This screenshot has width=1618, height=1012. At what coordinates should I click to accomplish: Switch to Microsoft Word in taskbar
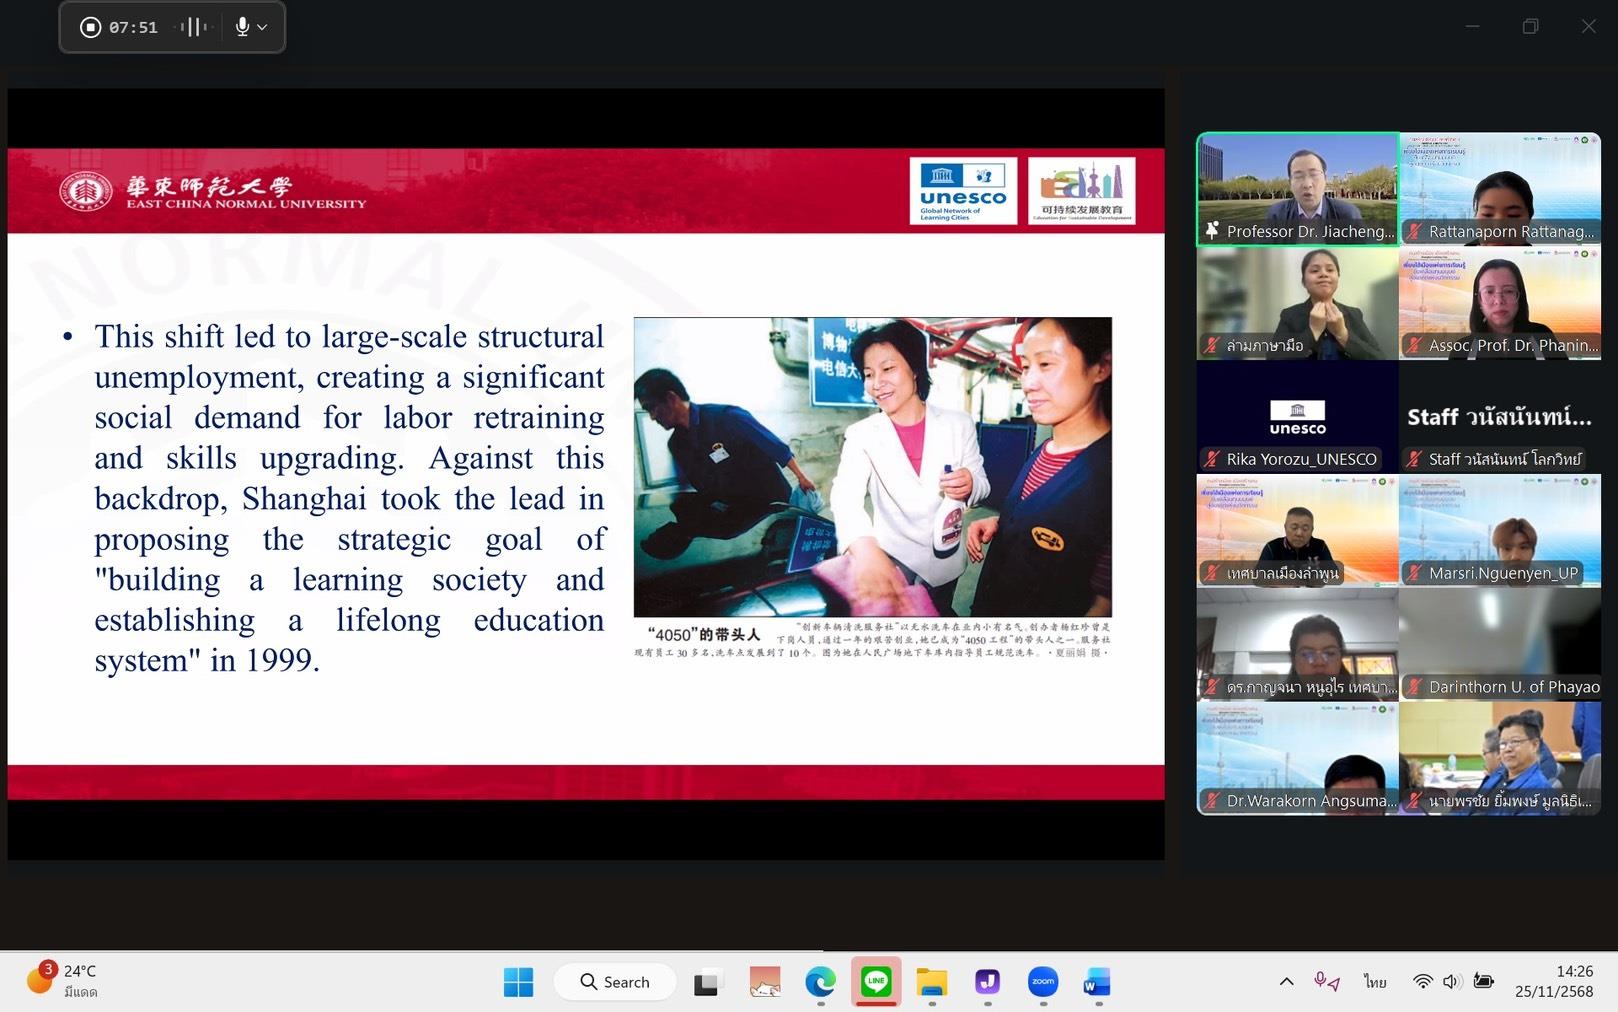coord(1096,982)
